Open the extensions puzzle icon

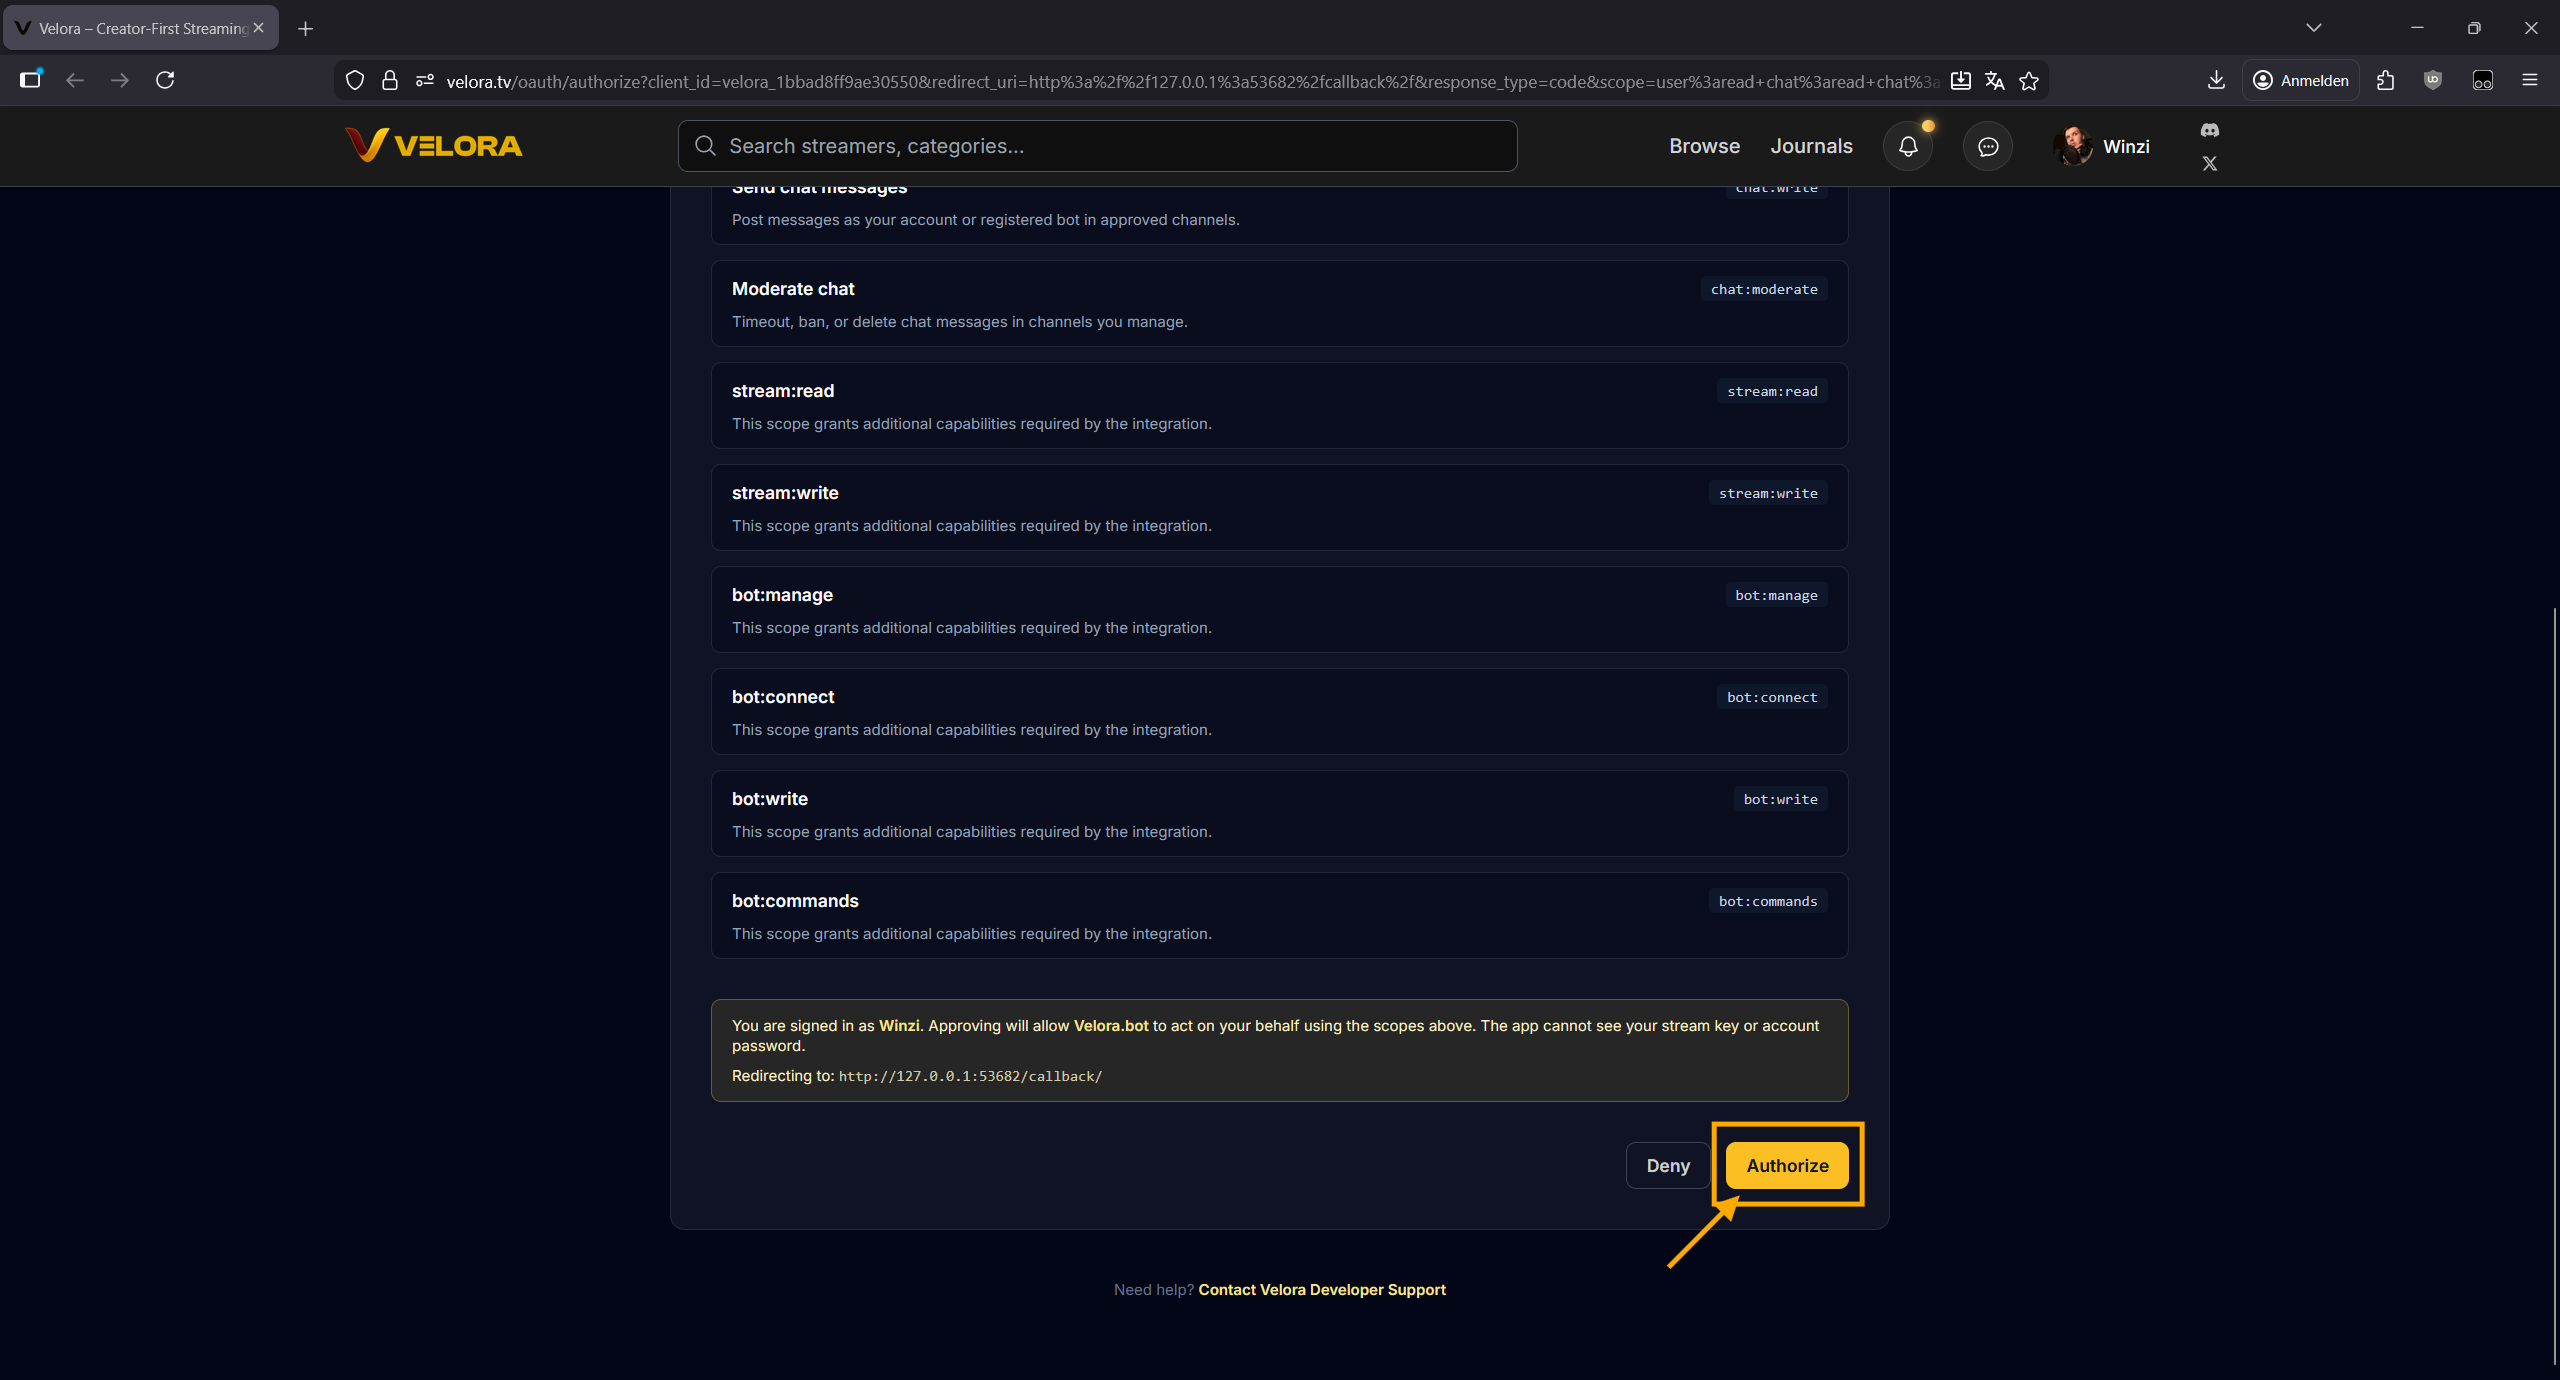(2386, 80)
